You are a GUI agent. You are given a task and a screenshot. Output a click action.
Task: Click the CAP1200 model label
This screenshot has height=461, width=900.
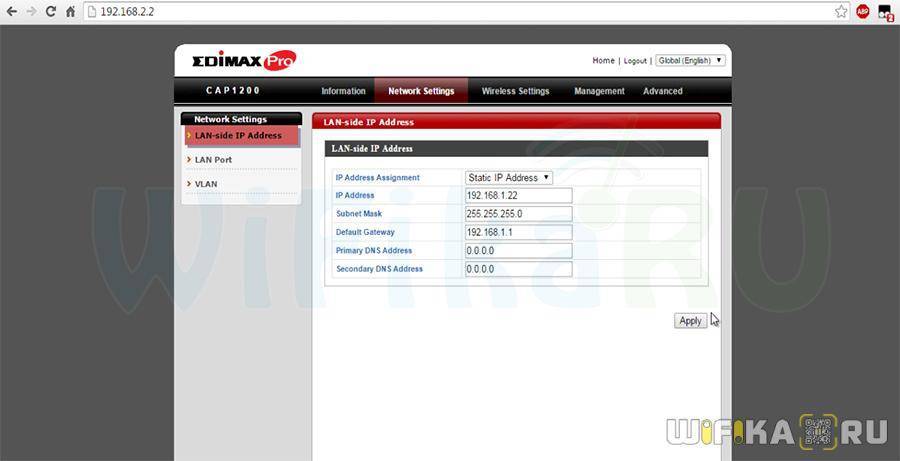point(233,91)
